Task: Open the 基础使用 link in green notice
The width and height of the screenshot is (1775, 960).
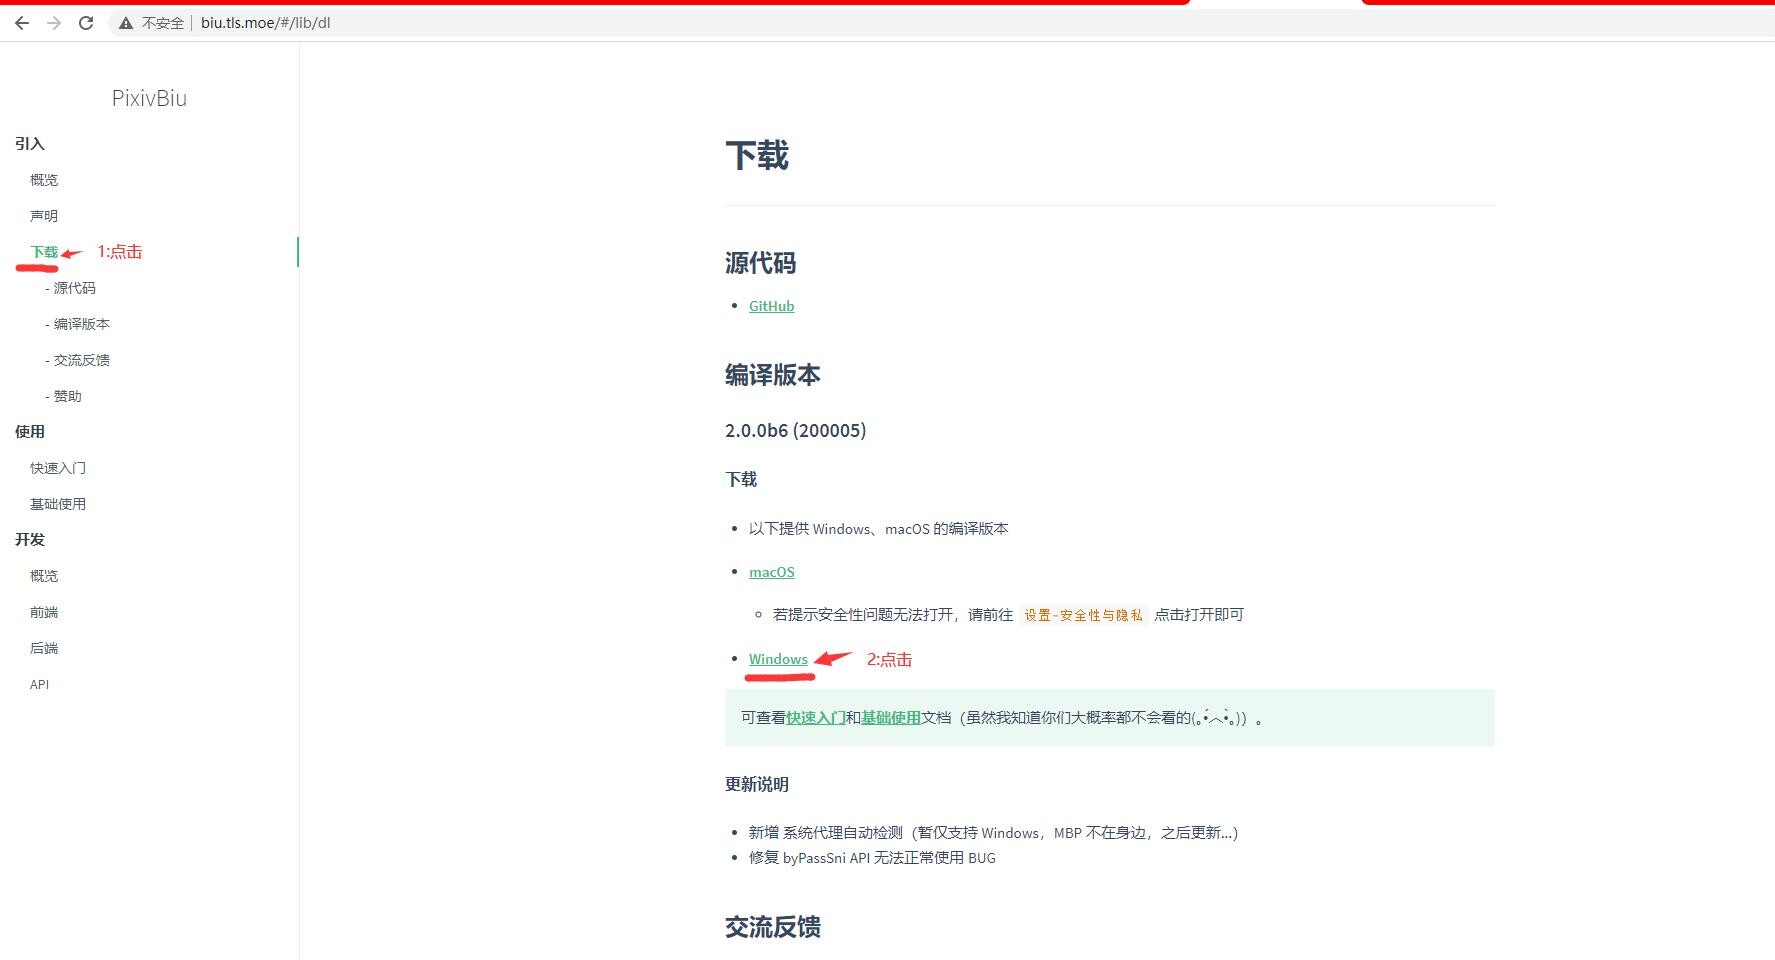Action: (890, 717)
